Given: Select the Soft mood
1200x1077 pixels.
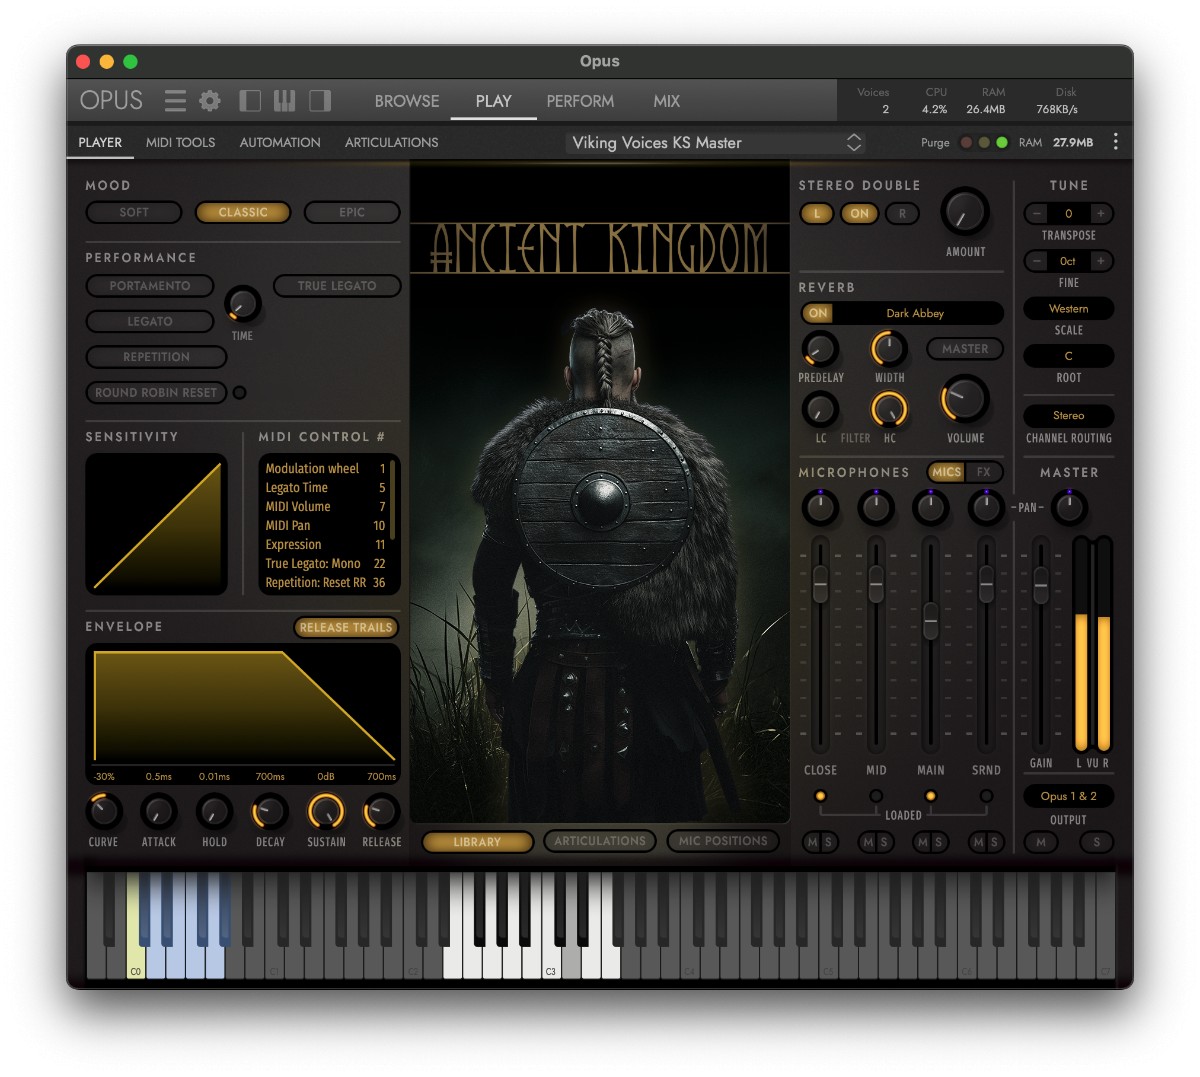Looking at the screenshot, I should [x=134, y=212].
